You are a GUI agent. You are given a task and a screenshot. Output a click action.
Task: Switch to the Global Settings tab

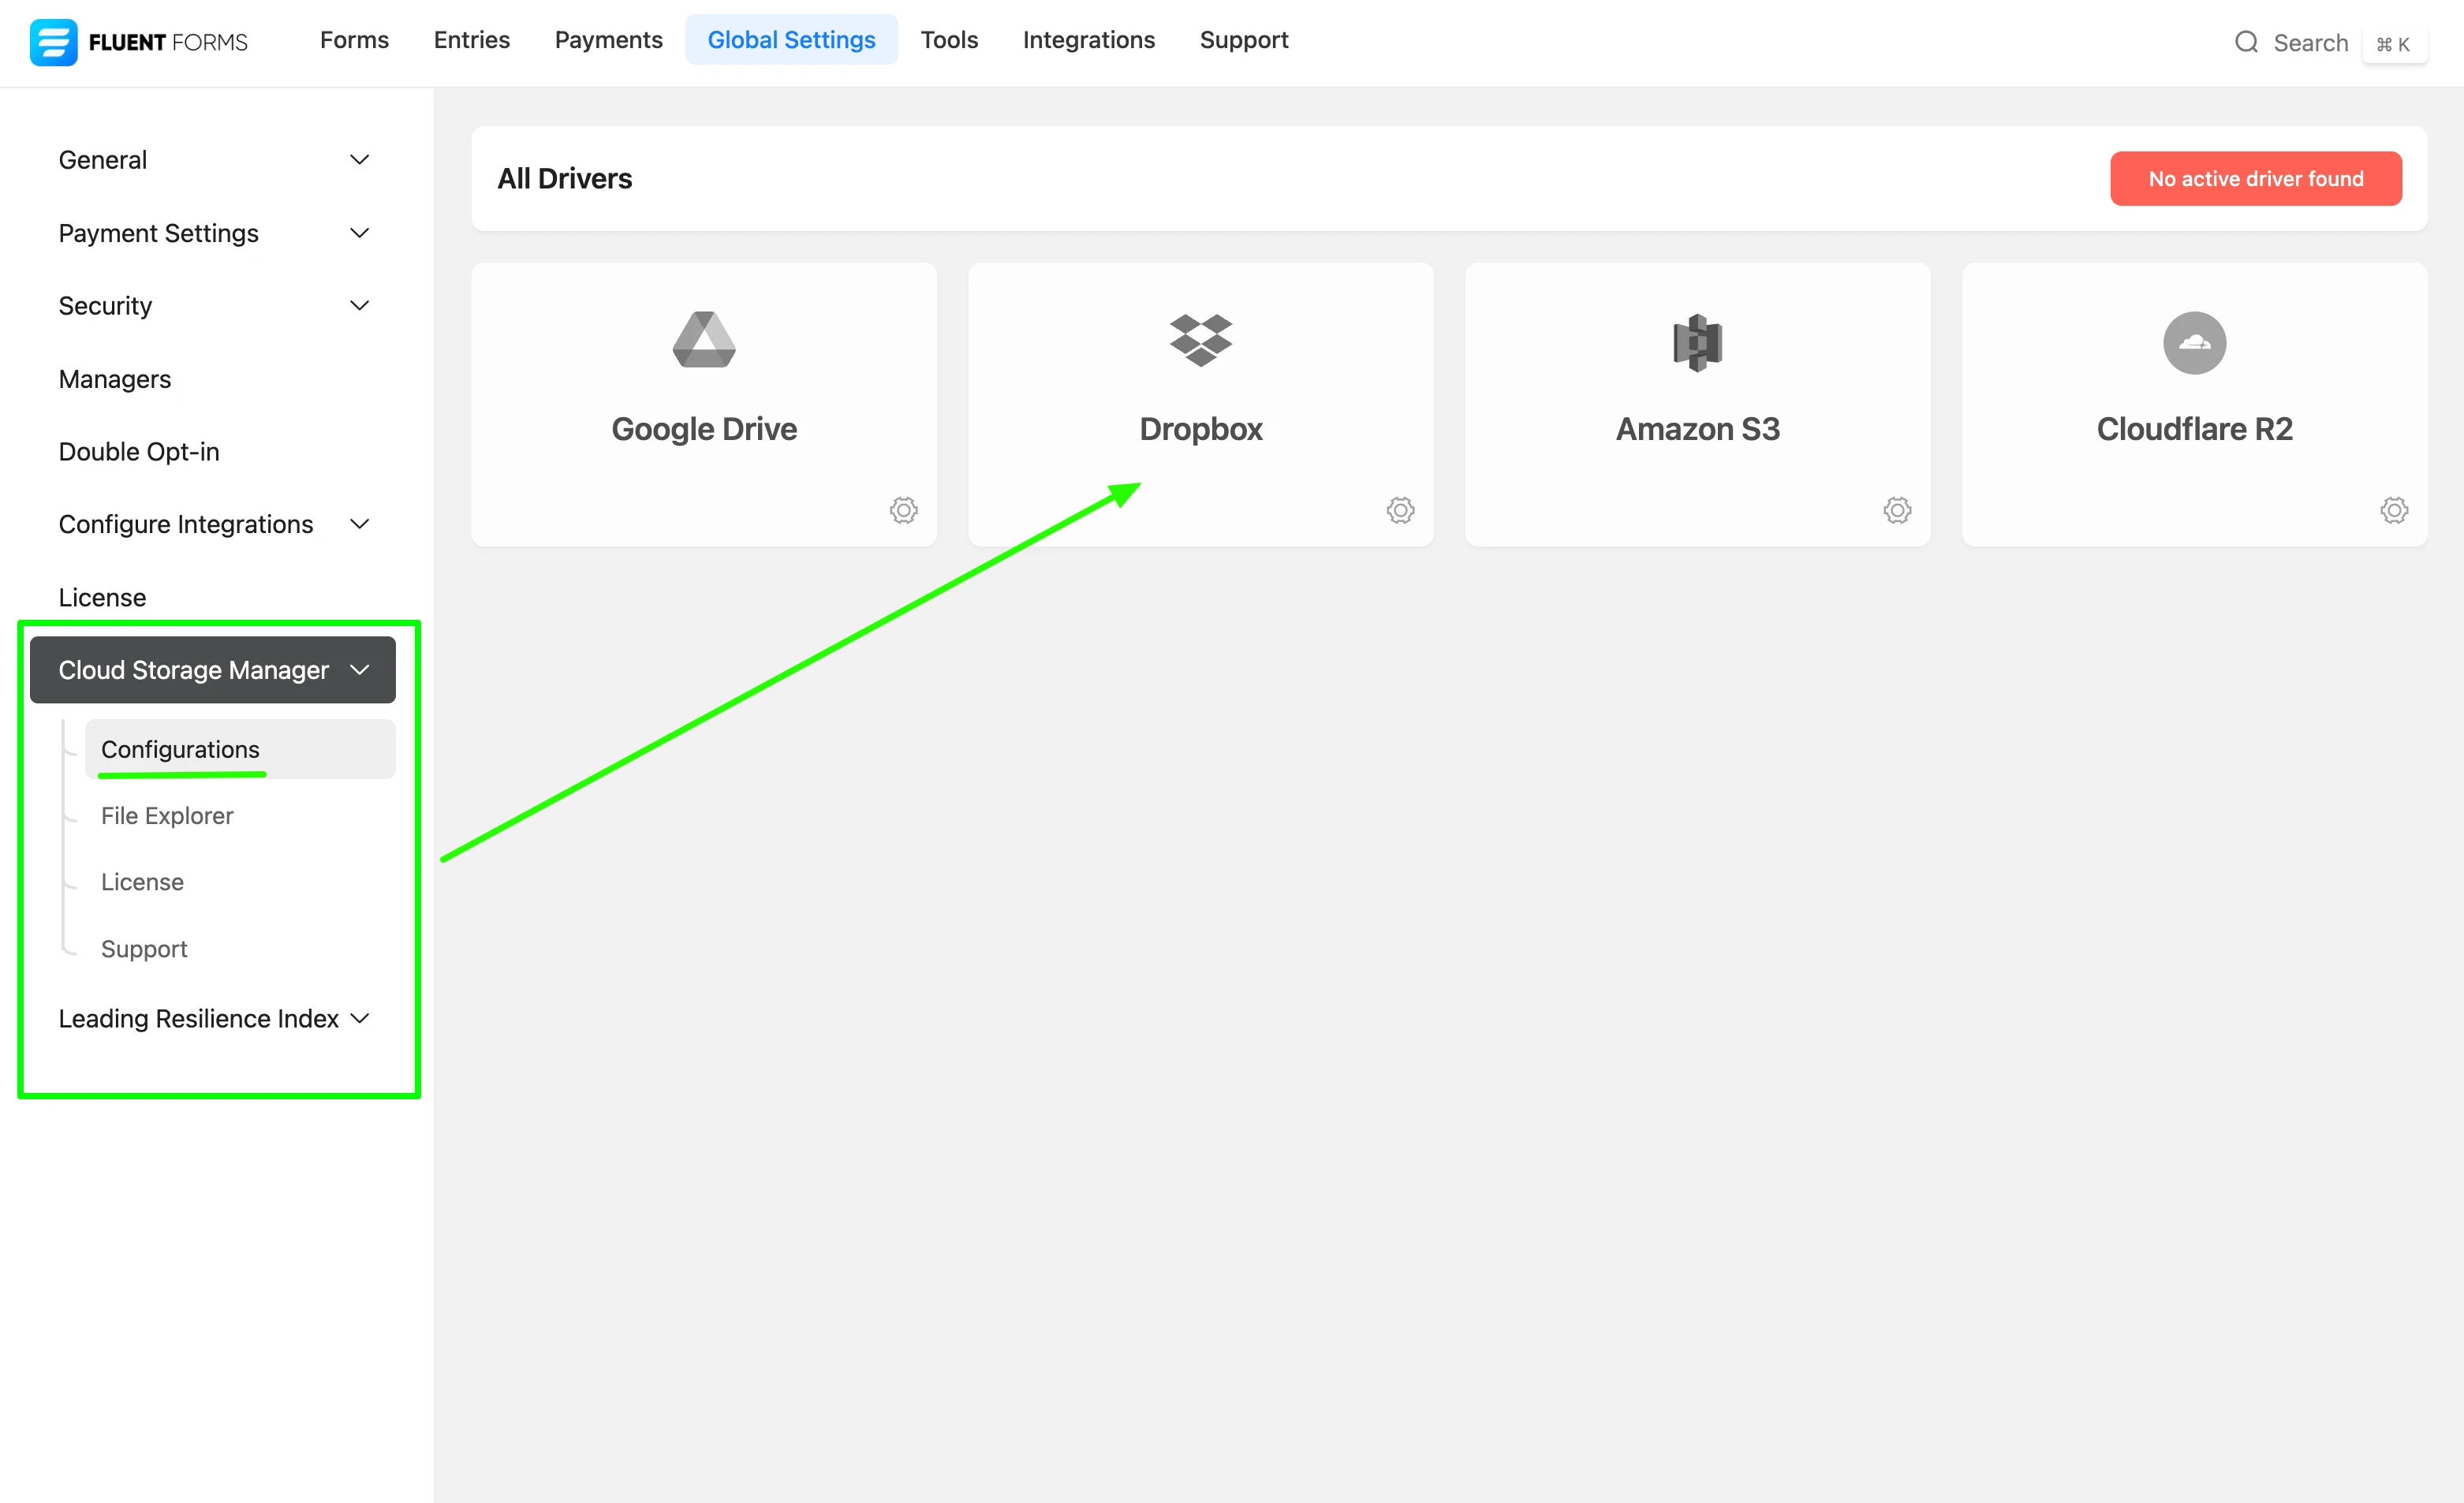click(x=791, y=39)
